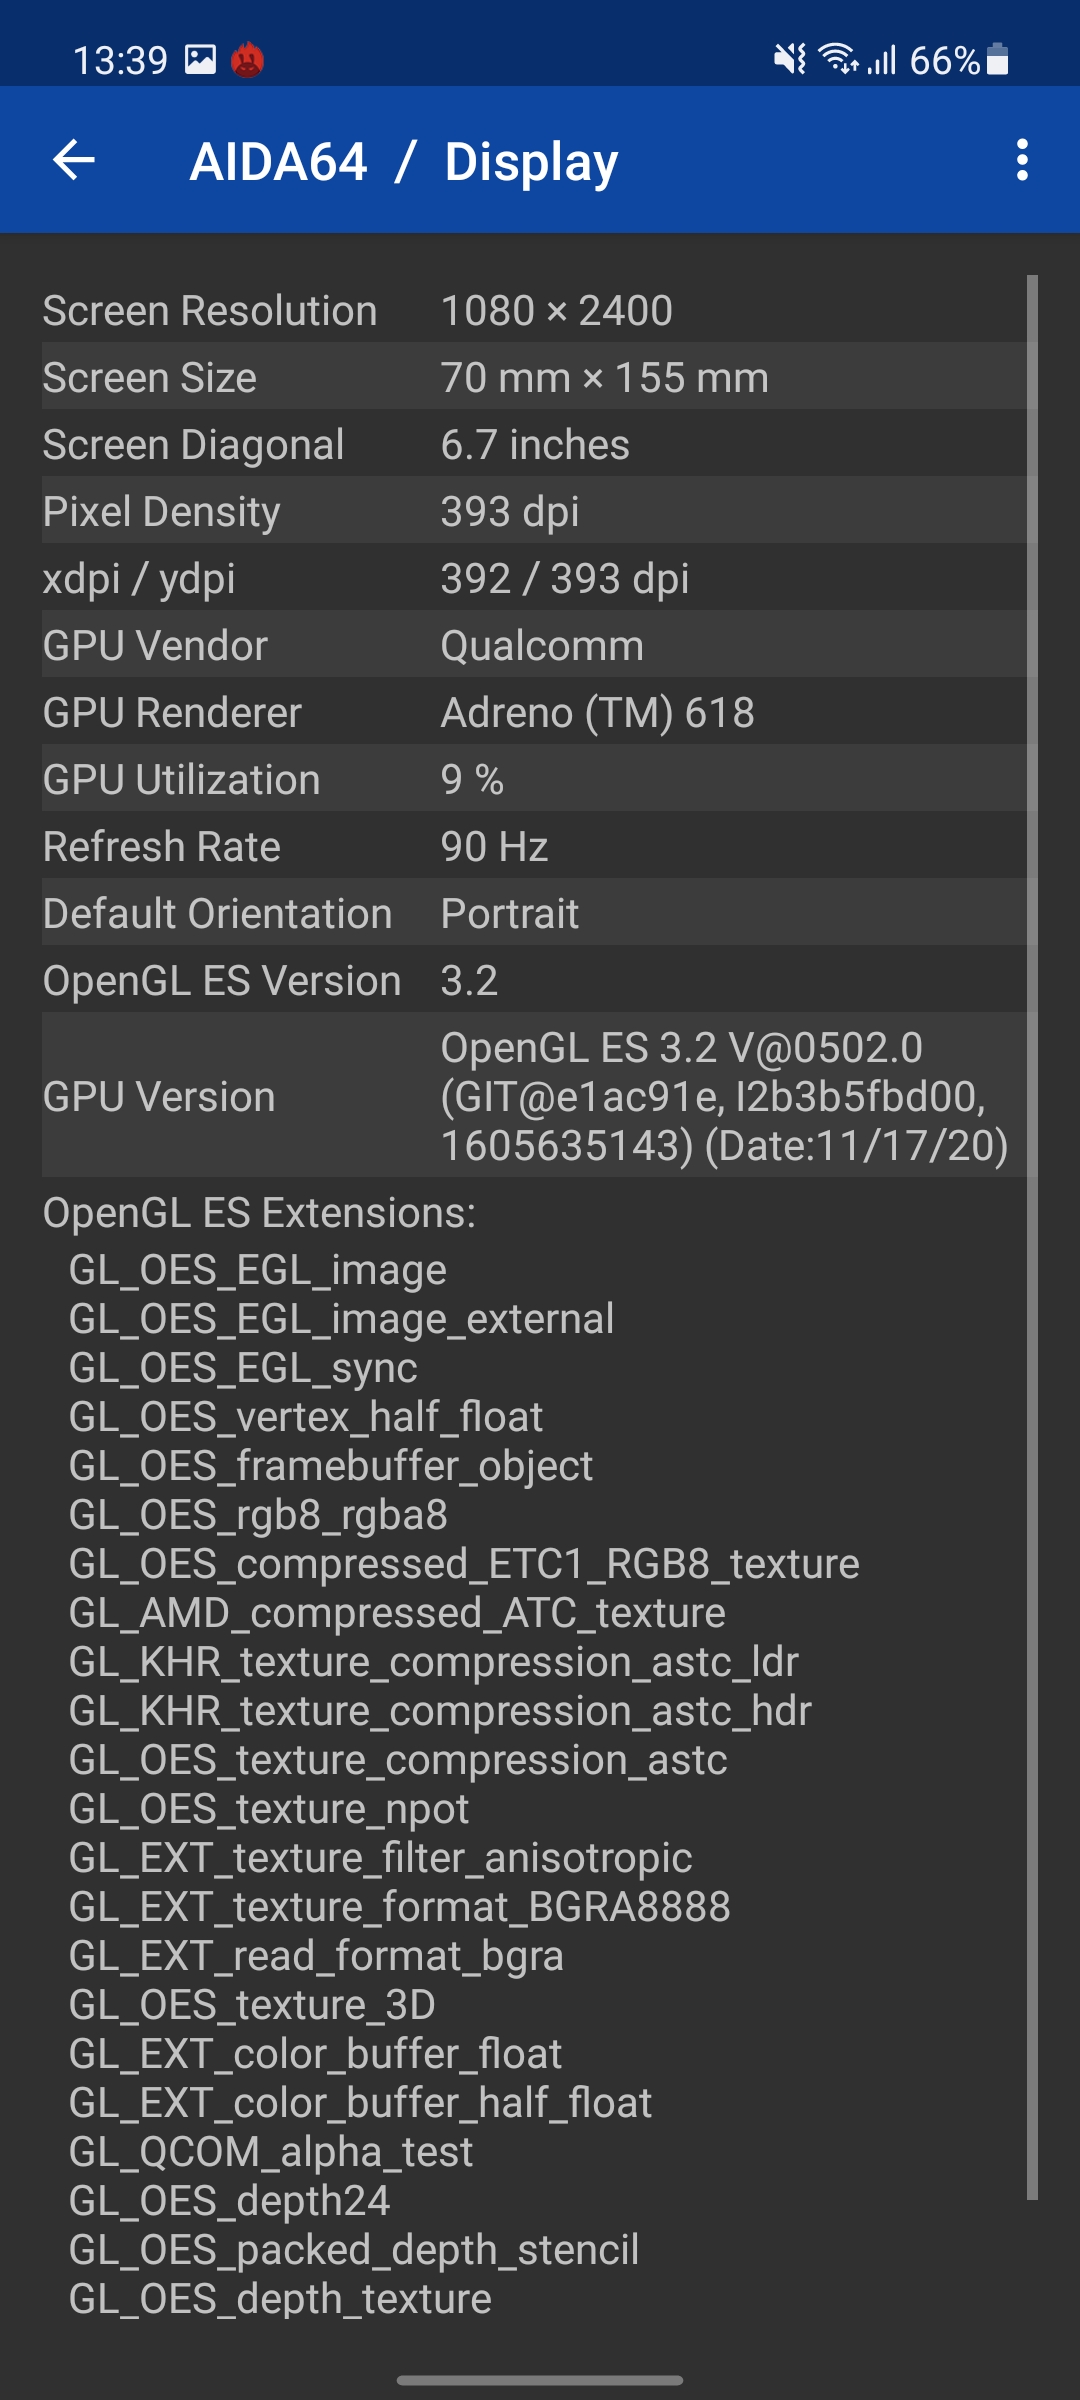Select the Screen Resolution row
1080x2400 pixels.
[534, 310]
